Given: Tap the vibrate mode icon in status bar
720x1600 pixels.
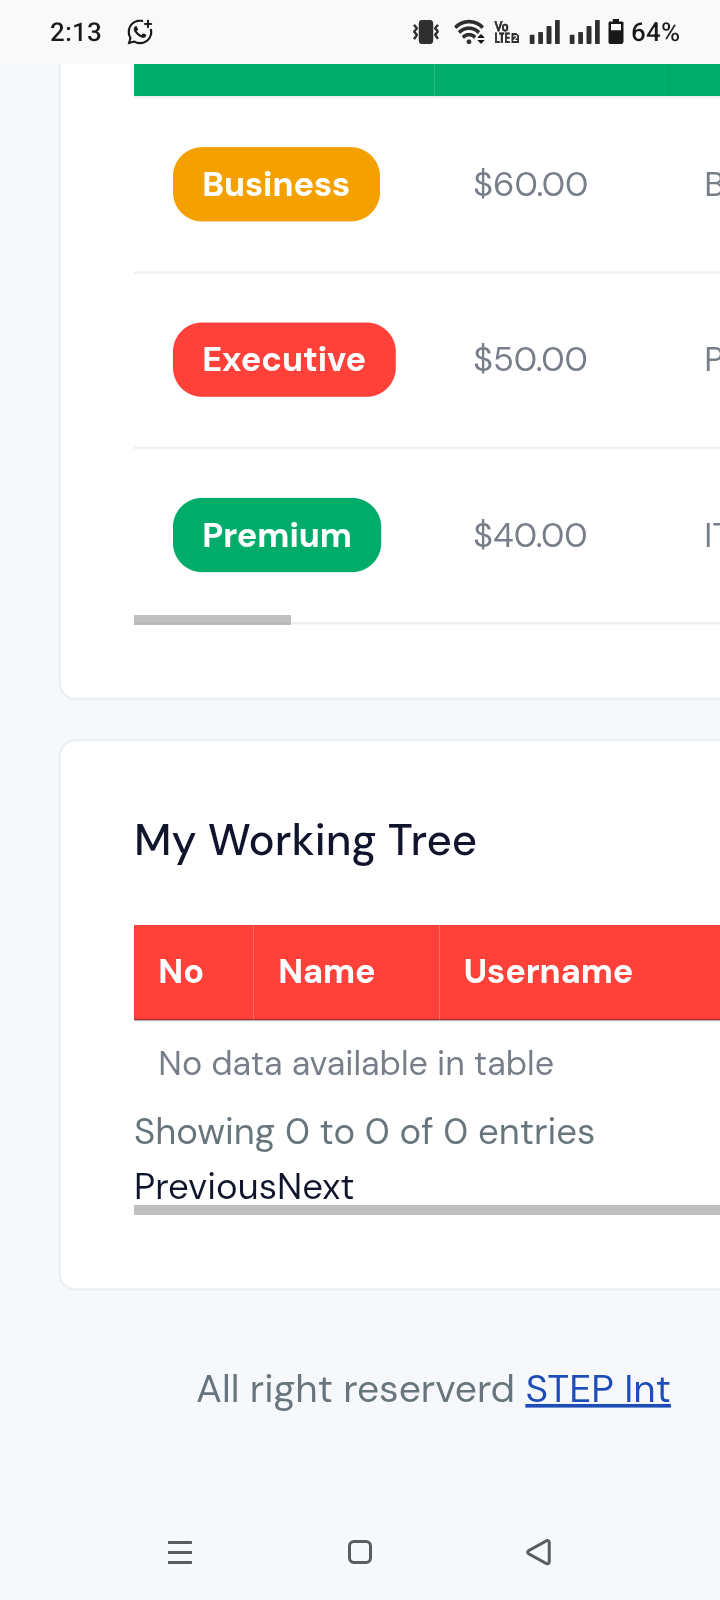Looking at the screenshot, I should (x=426, y=32).
